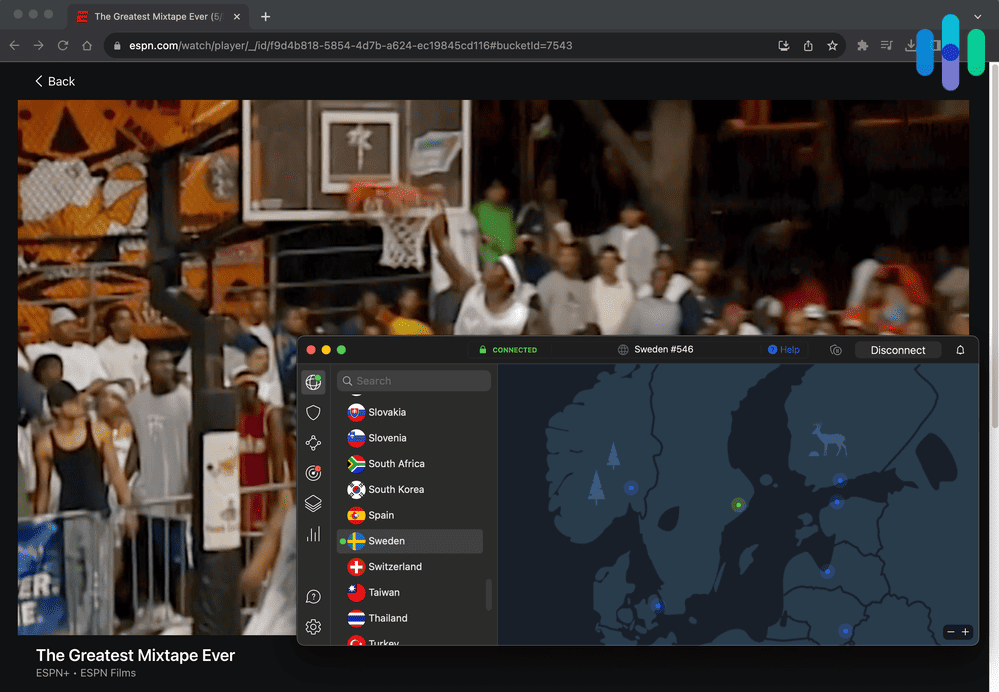Open the VPN servers globe panel
Screen dimensions: 999x692
314,382
